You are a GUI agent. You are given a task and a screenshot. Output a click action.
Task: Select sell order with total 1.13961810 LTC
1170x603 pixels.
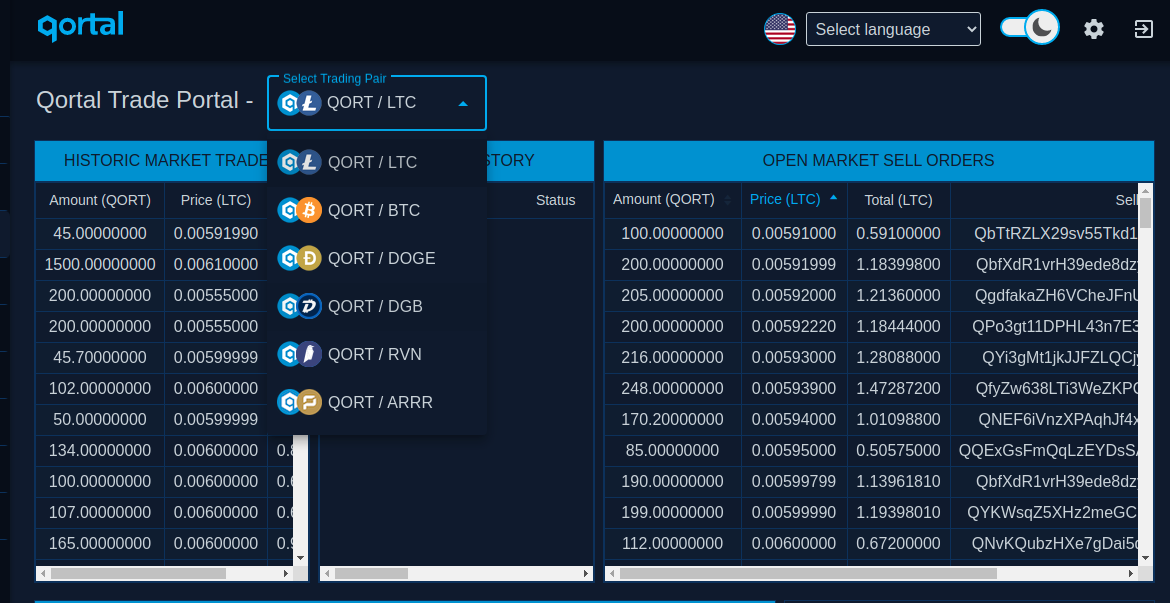pos(872,482)
